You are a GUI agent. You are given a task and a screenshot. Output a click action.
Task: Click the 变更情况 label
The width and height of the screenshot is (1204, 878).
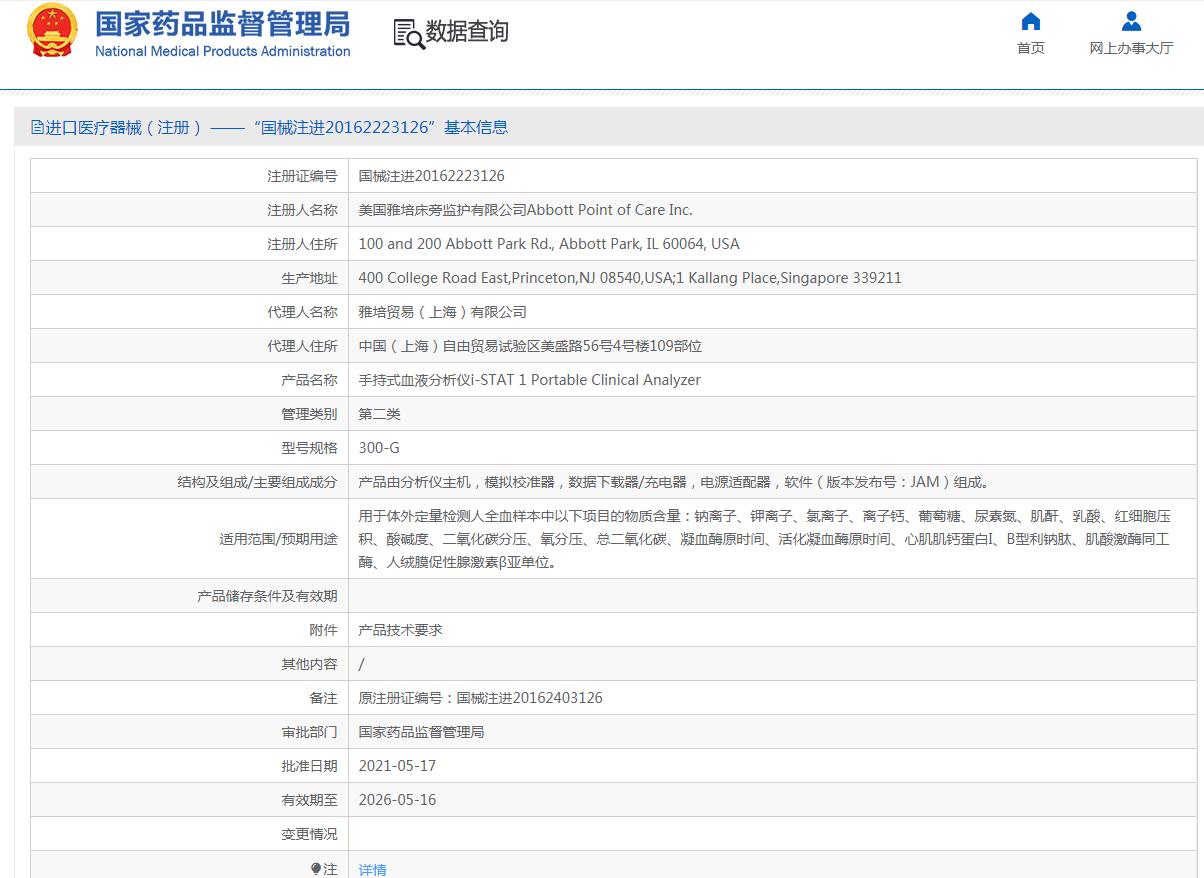(x=309, y=834)
